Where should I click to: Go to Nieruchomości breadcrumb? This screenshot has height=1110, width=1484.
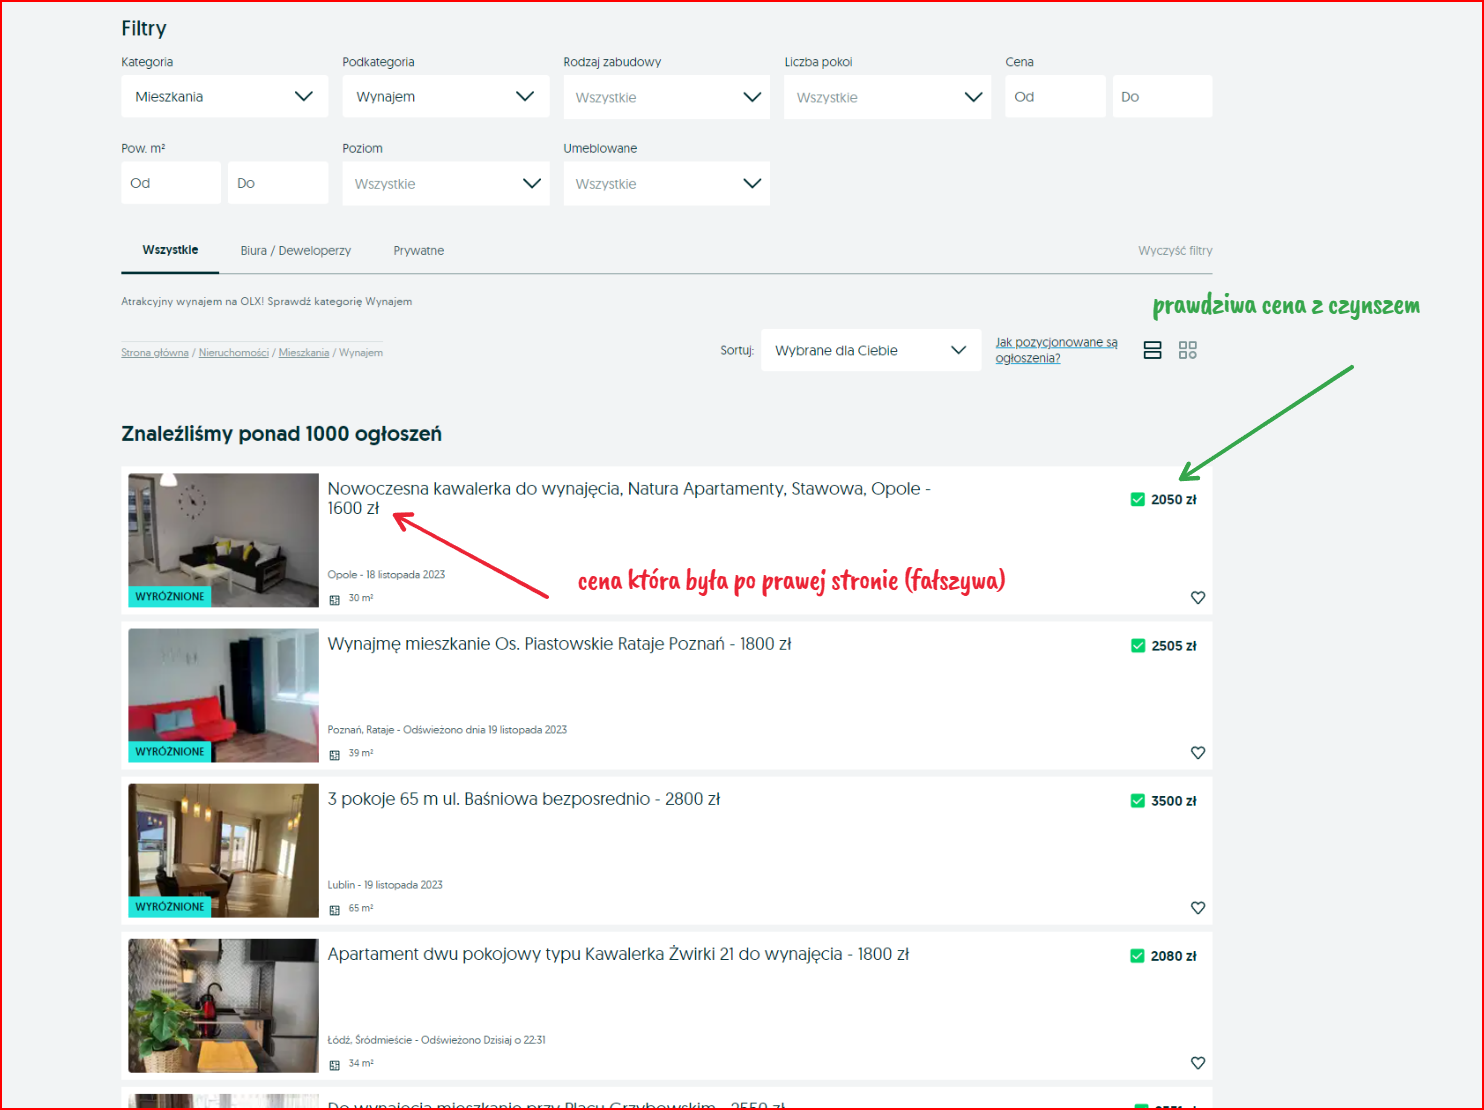(x=234, y=353)
